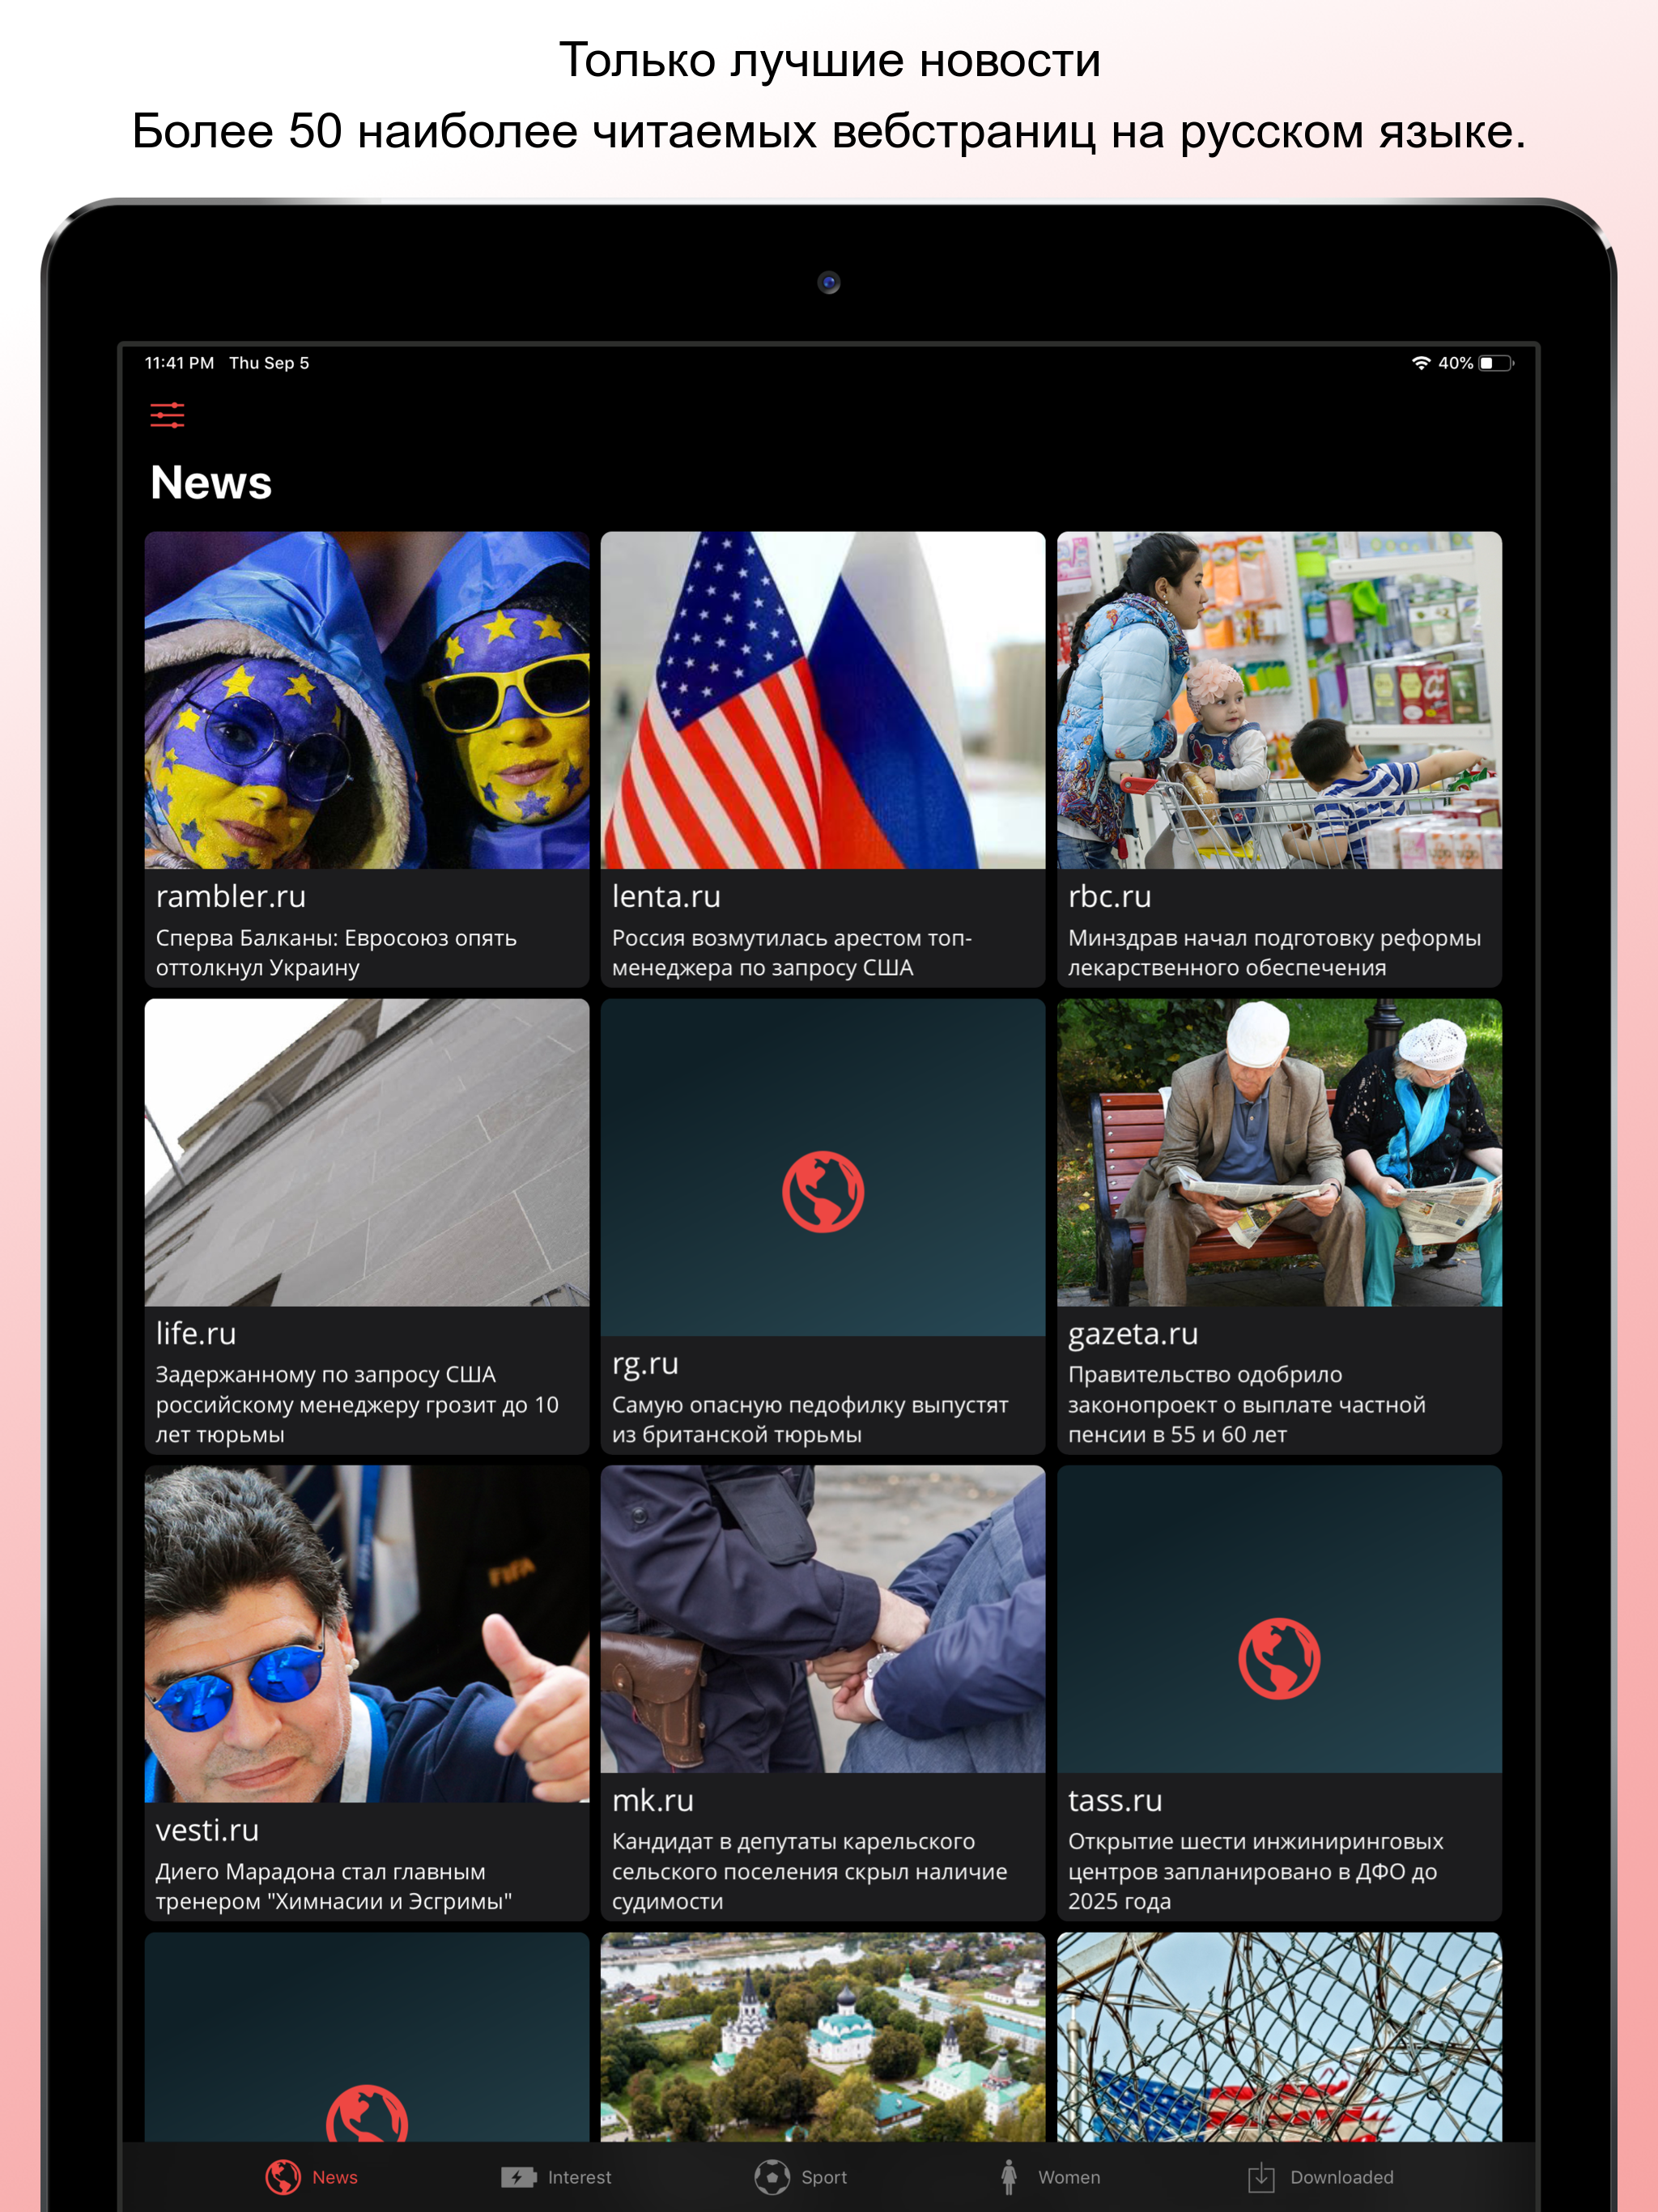Click the mk.ru source name
The image size is (1658, 2212).
[x=652, y=1800]
